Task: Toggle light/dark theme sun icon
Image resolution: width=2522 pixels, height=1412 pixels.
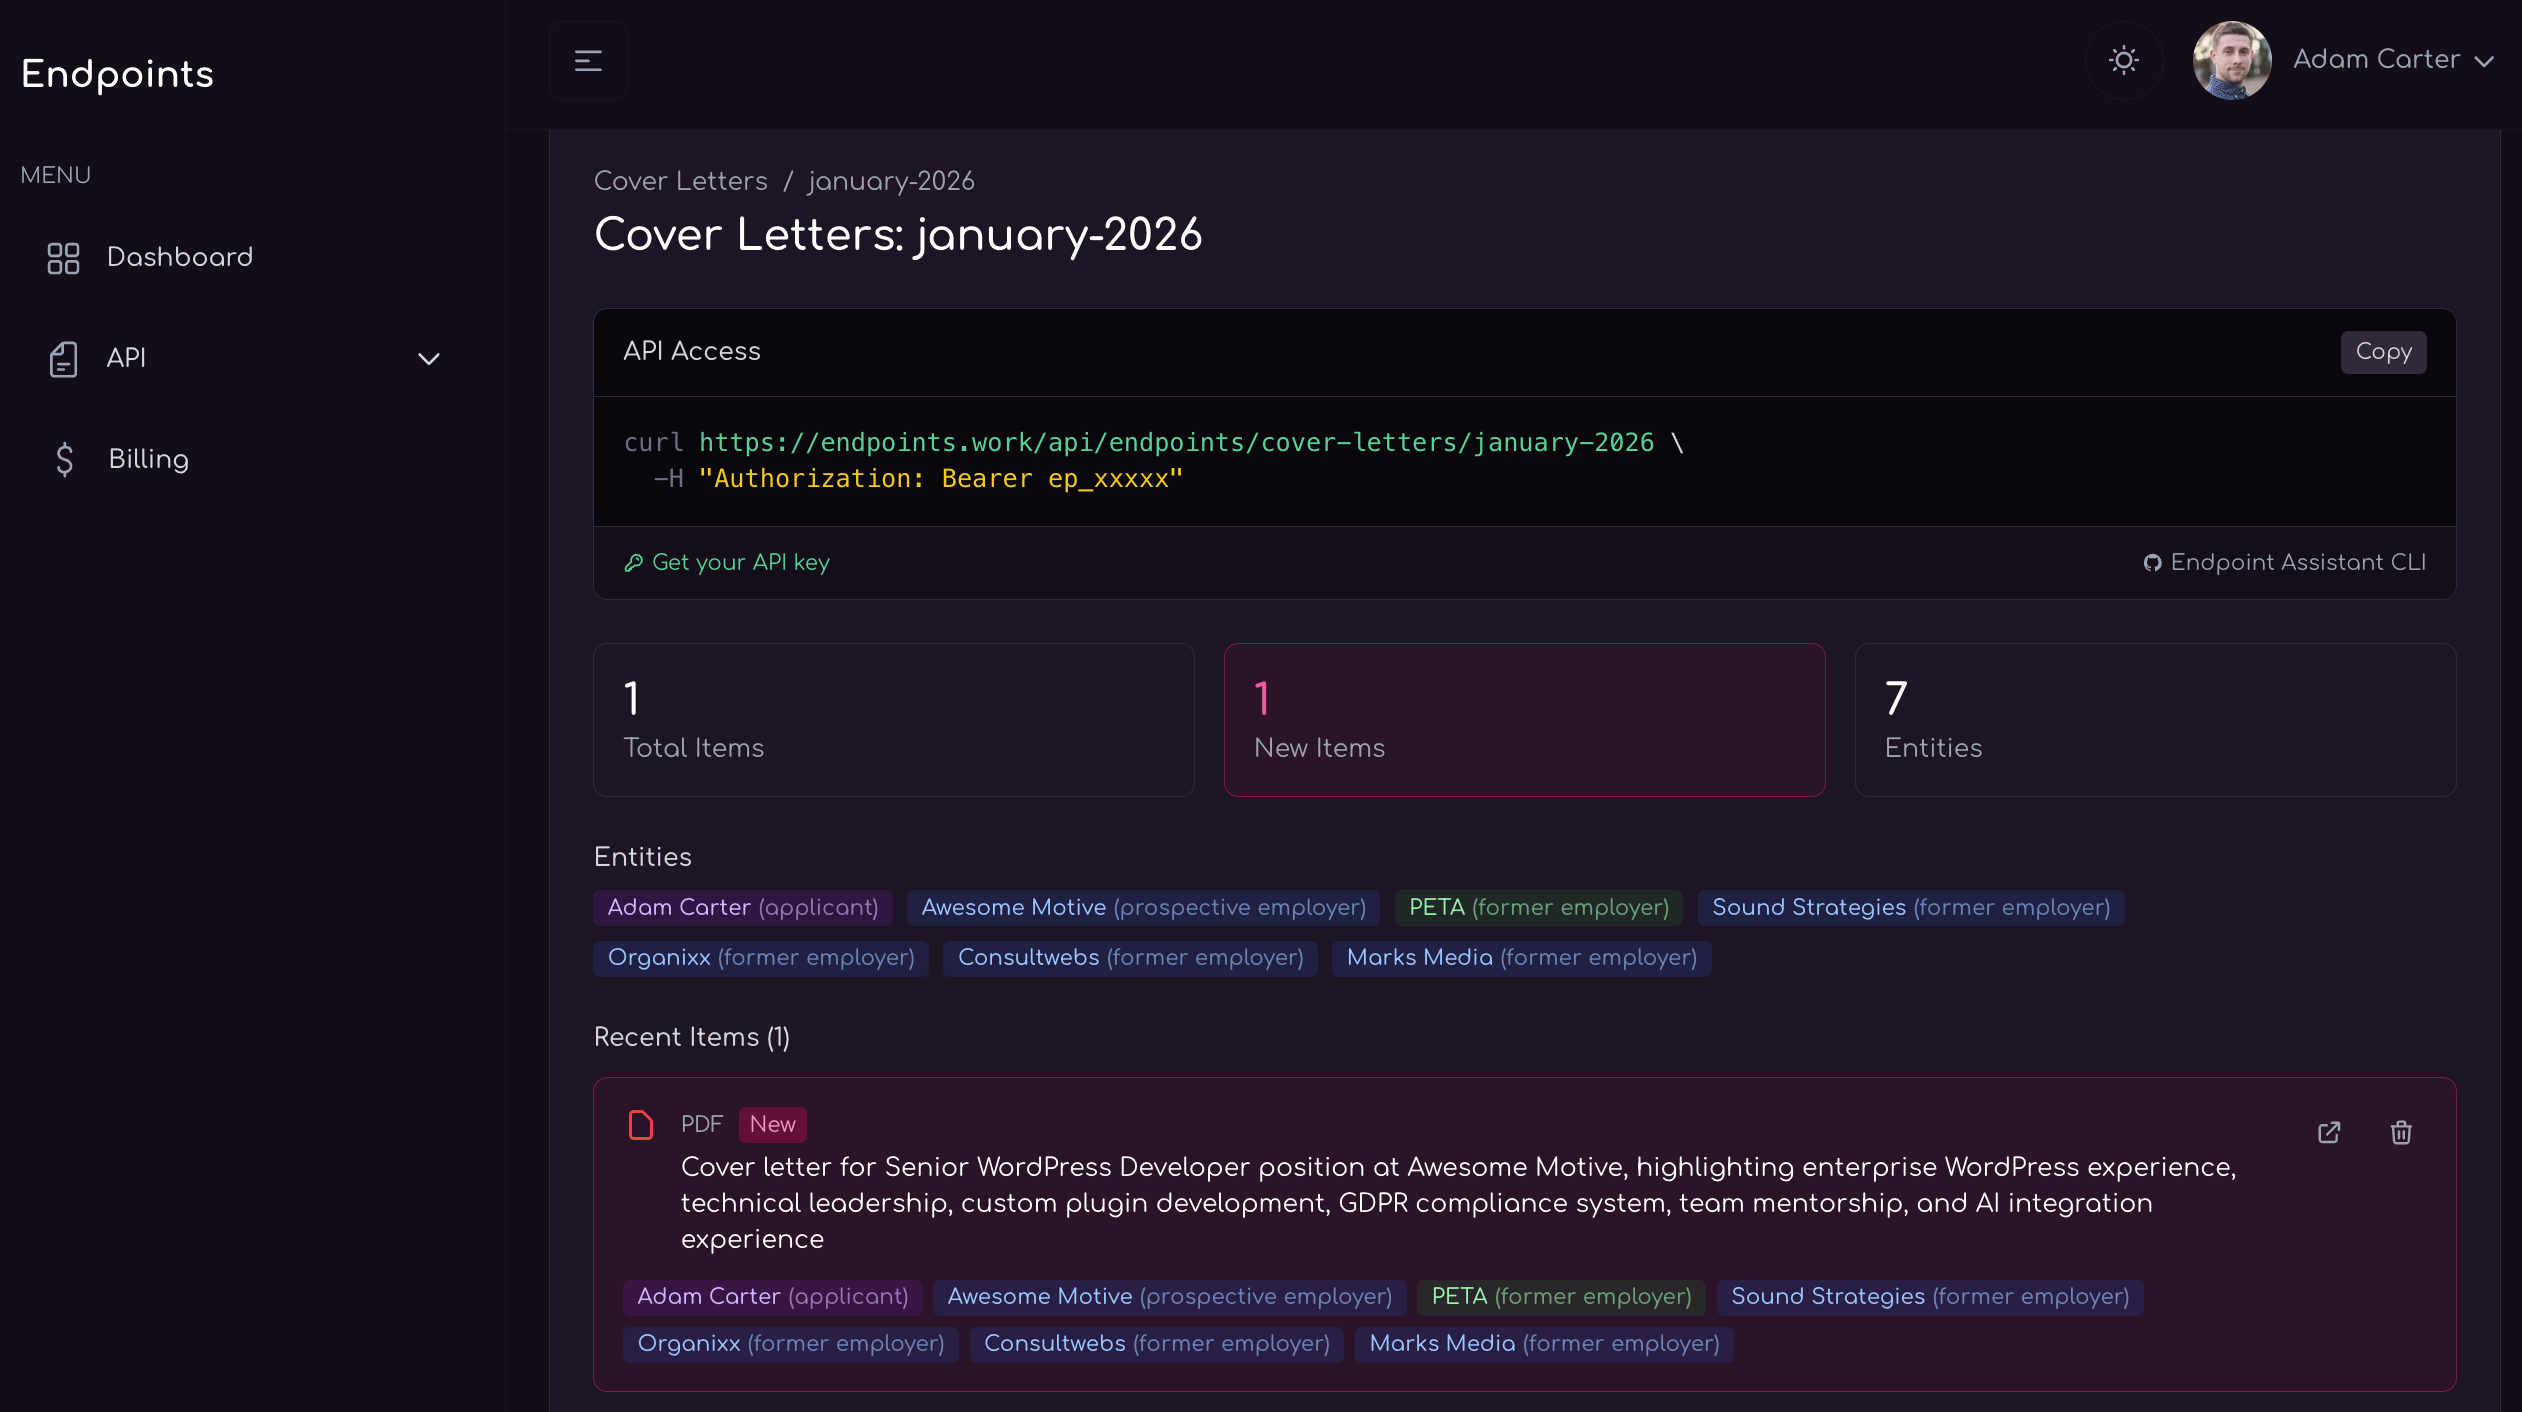Action: coord(2123,61)
